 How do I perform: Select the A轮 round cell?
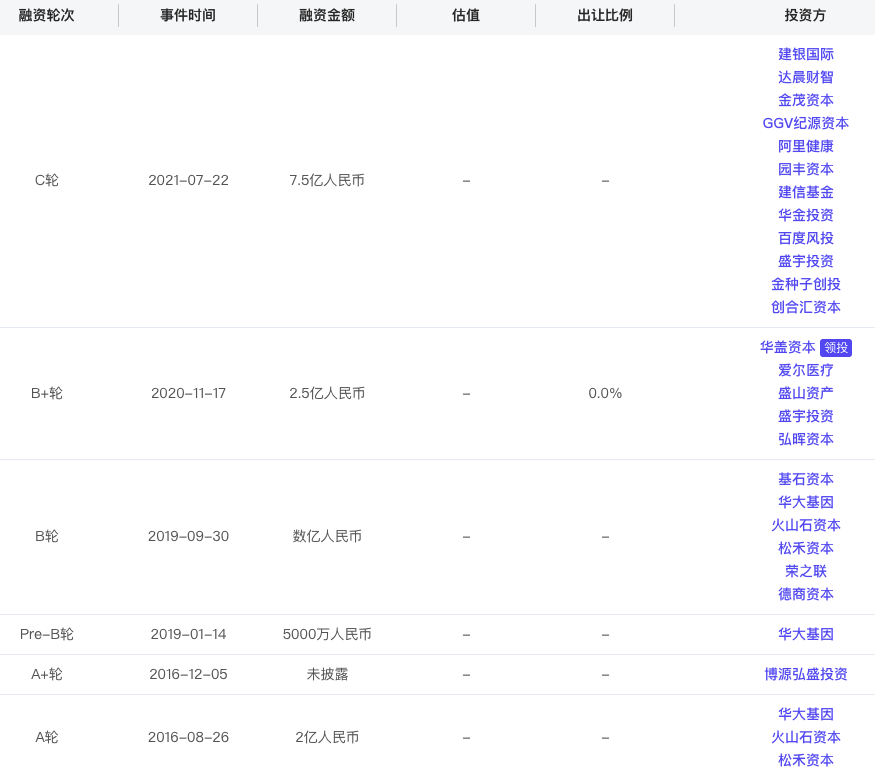(x=46, y=737)
